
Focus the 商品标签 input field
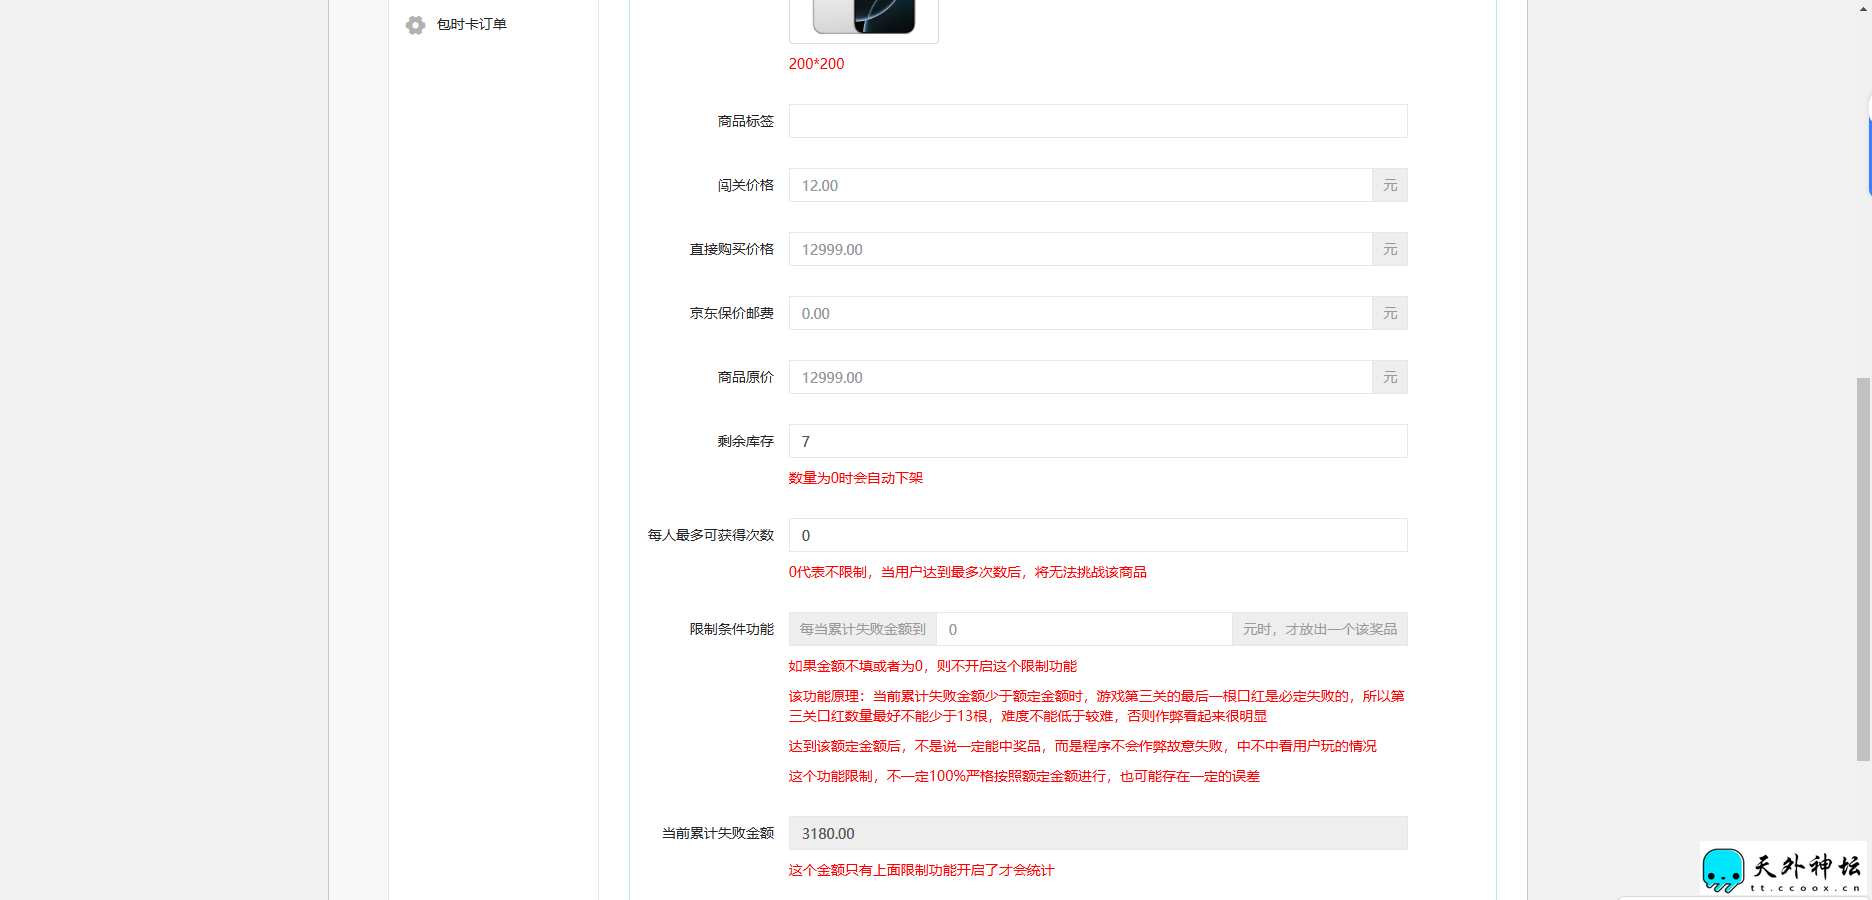(1097, 121)
